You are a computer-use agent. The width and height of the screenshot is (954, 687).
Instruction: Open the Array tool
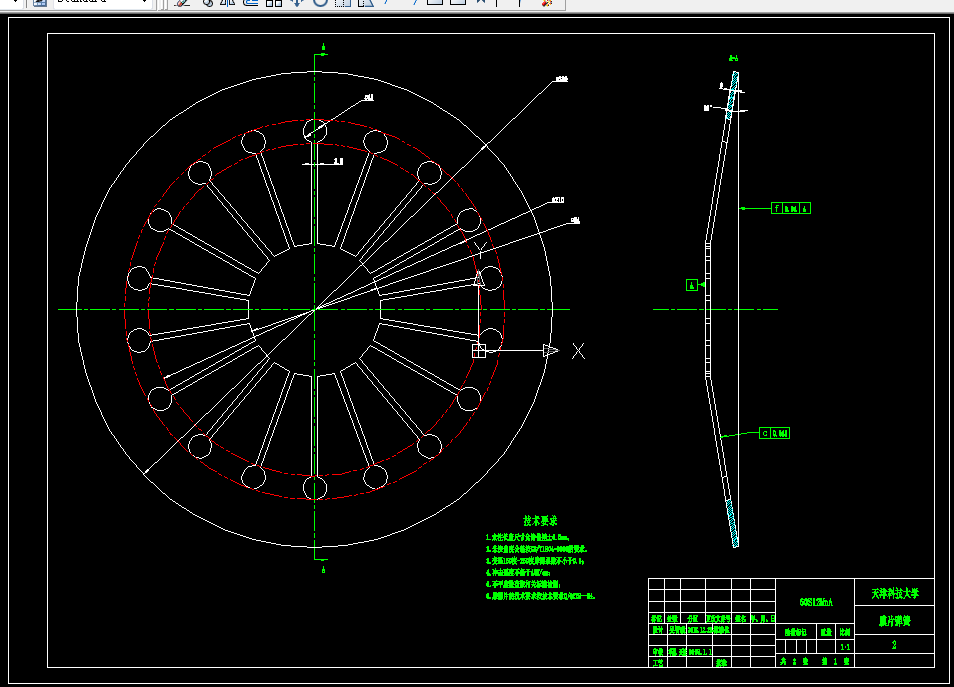274,3
